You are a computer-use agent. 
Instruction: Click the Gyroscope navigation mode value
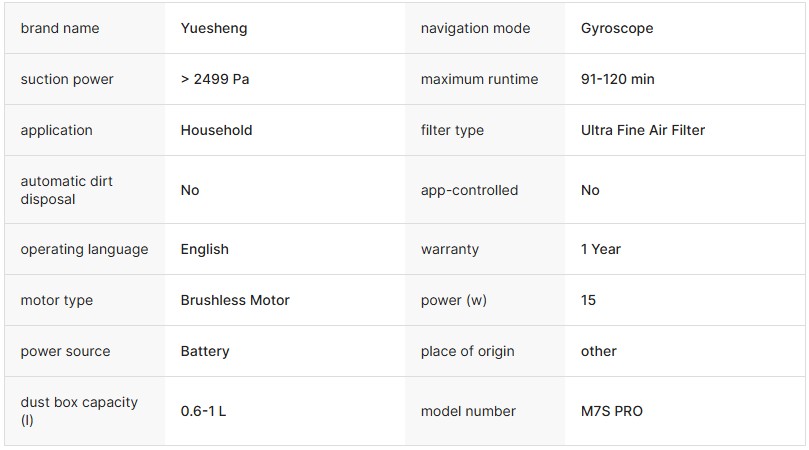(617, 28)
